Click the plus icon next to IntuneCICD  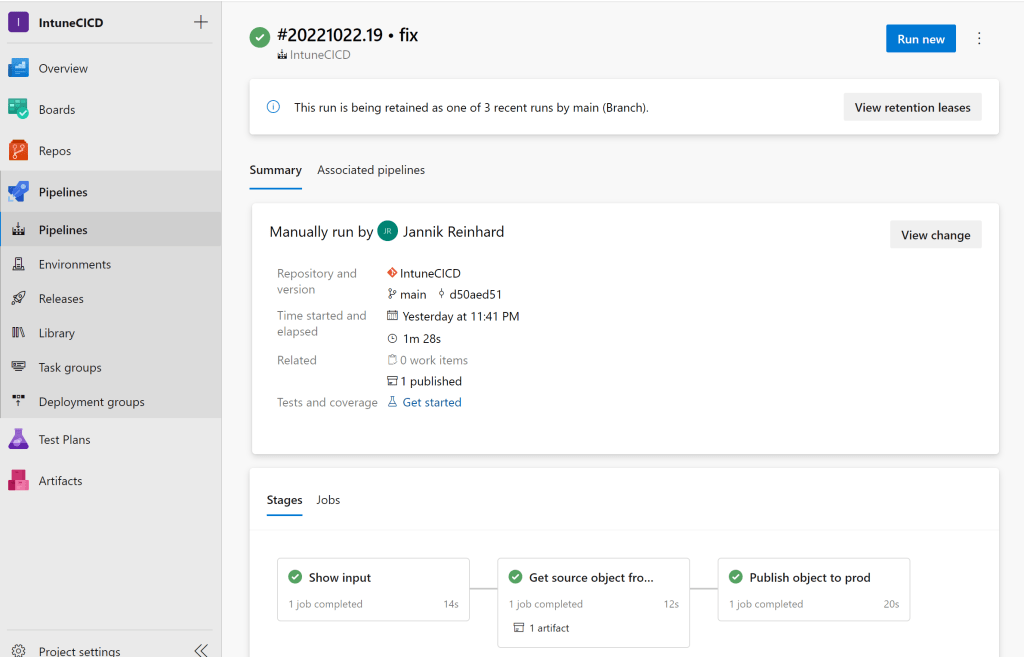tap(201, 22)
